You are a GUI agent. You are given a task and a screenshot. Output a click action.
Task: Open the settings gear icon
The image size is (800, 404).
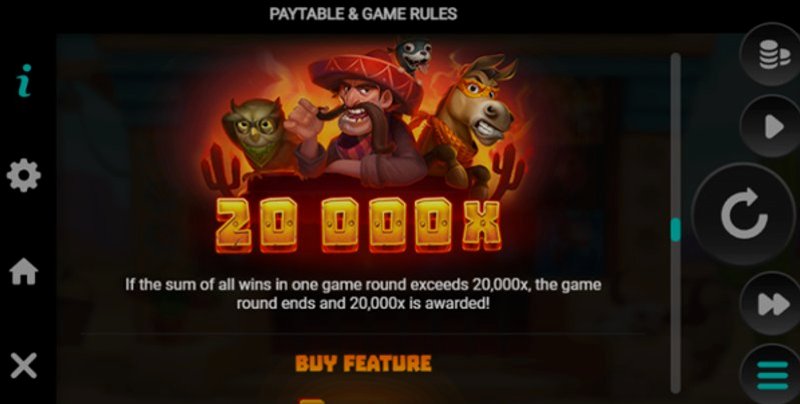23,175
